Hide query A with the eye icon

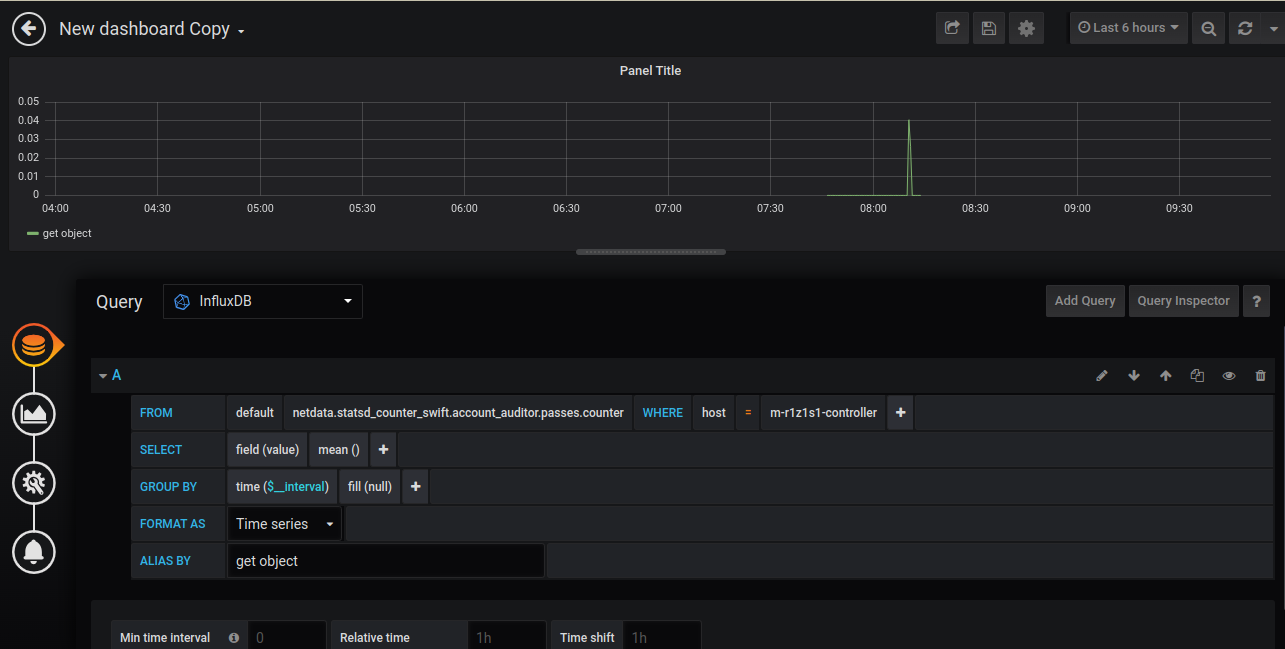[1229, 376]
